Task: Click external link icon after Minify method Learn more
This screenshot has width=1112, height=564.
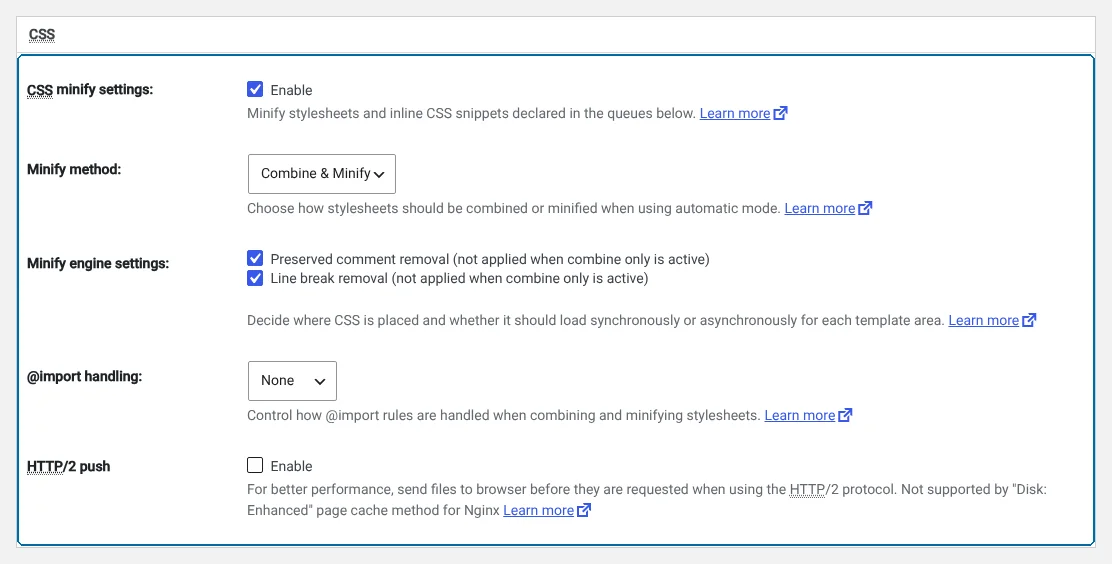Action: coord(865,209)
